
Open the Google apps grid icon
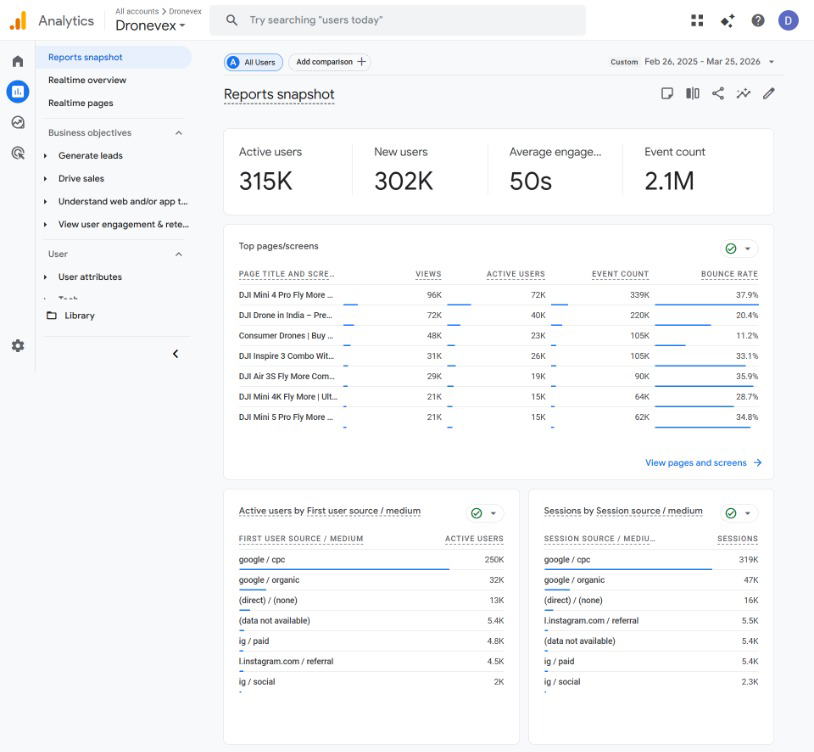[697, 20]
